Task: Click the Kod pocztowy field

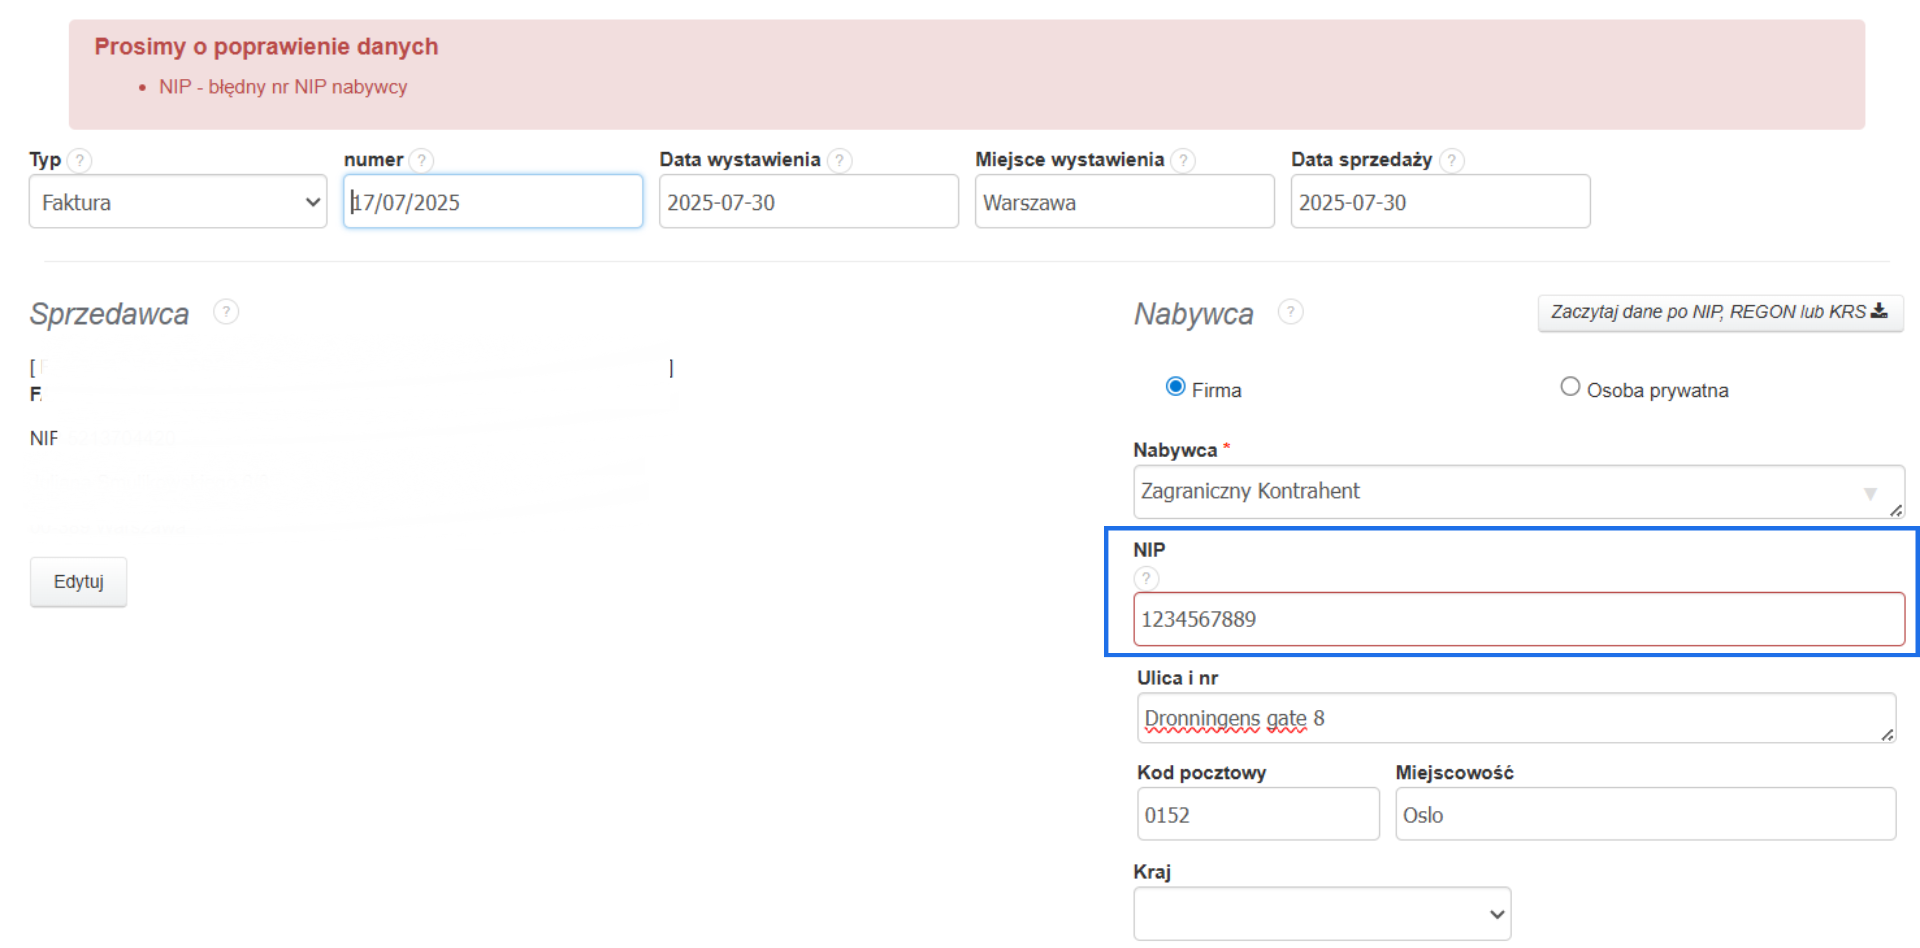Action: click(1257, 815)
